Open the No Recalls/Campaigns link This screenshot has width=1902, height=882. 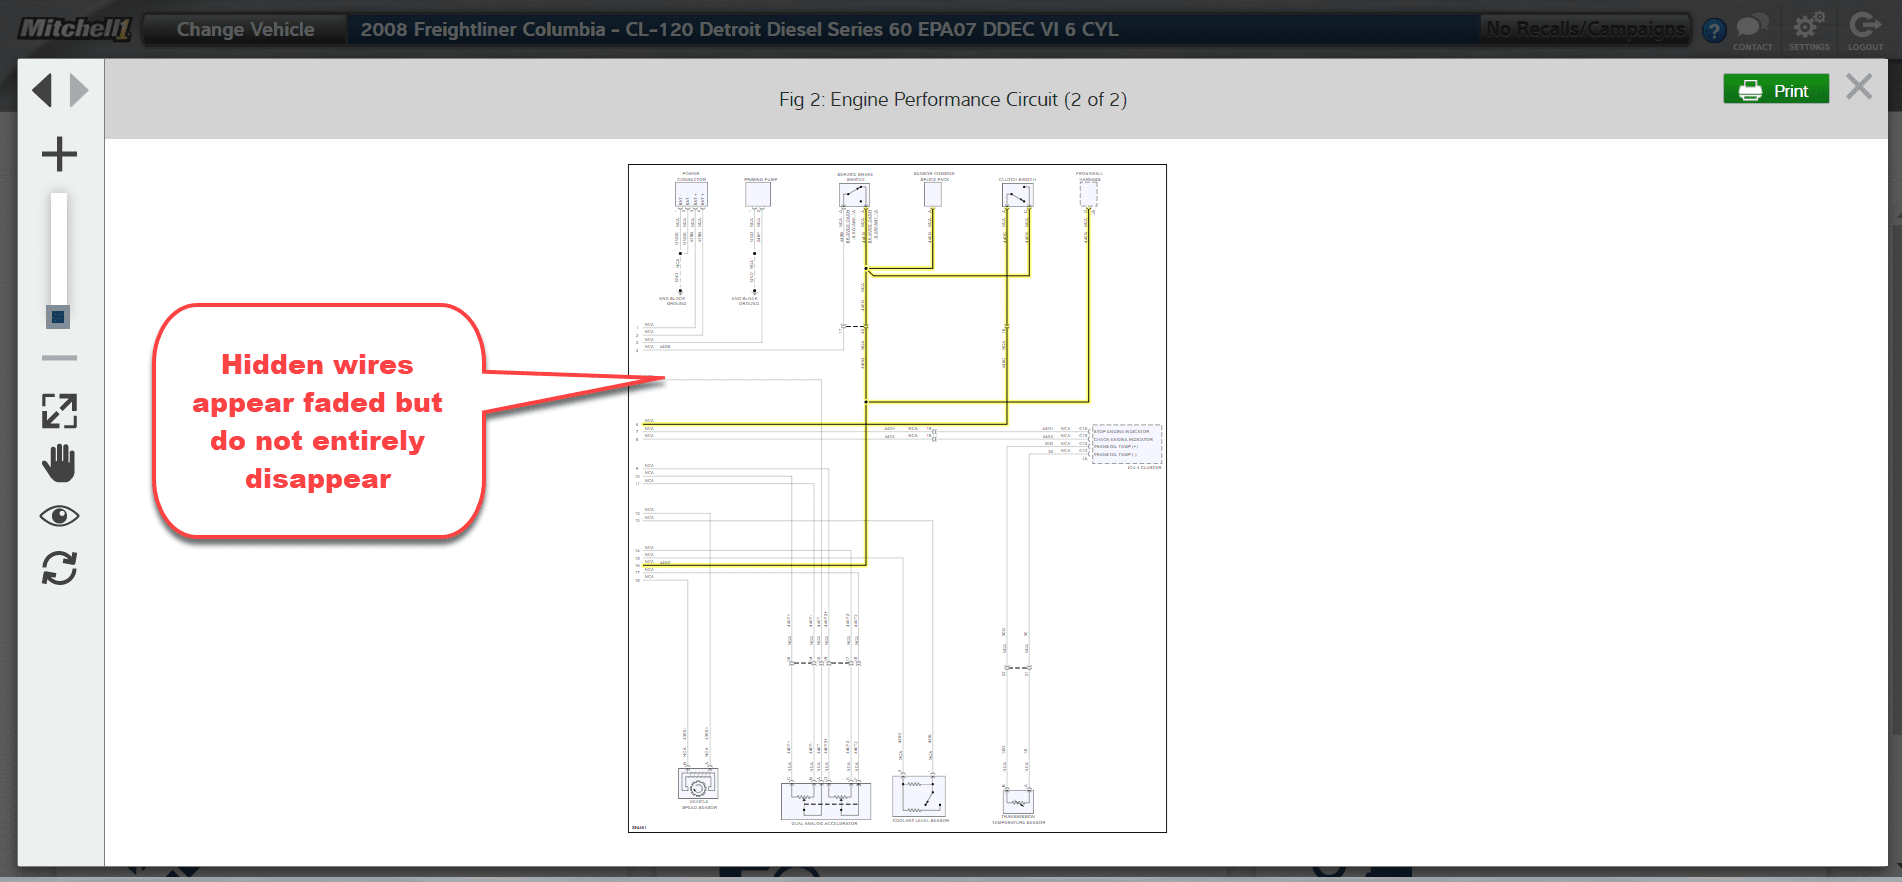coord(1585,29)
